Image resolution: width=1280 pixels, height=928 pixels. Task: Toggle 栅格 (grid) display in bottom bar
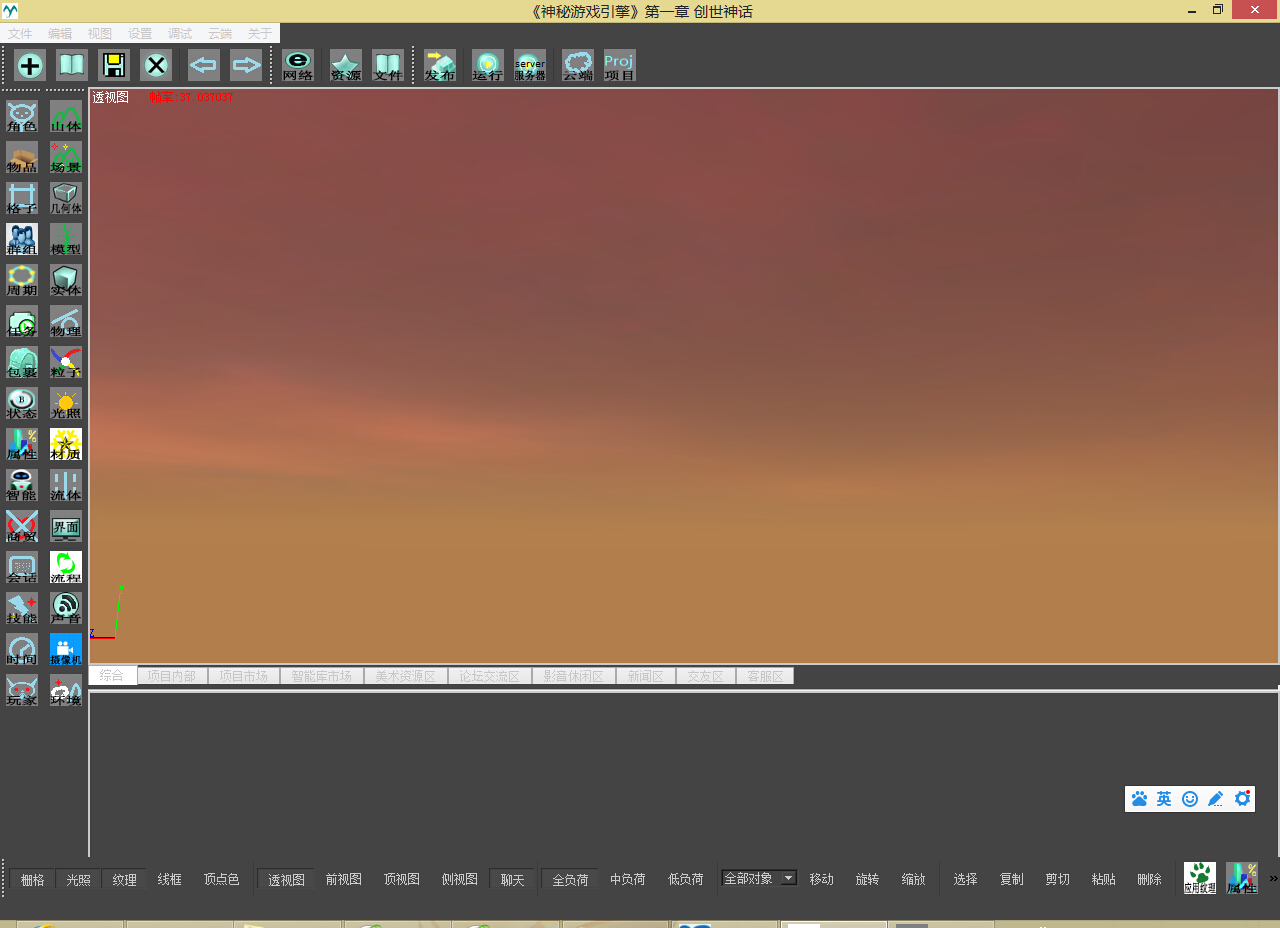click(33, 880)
